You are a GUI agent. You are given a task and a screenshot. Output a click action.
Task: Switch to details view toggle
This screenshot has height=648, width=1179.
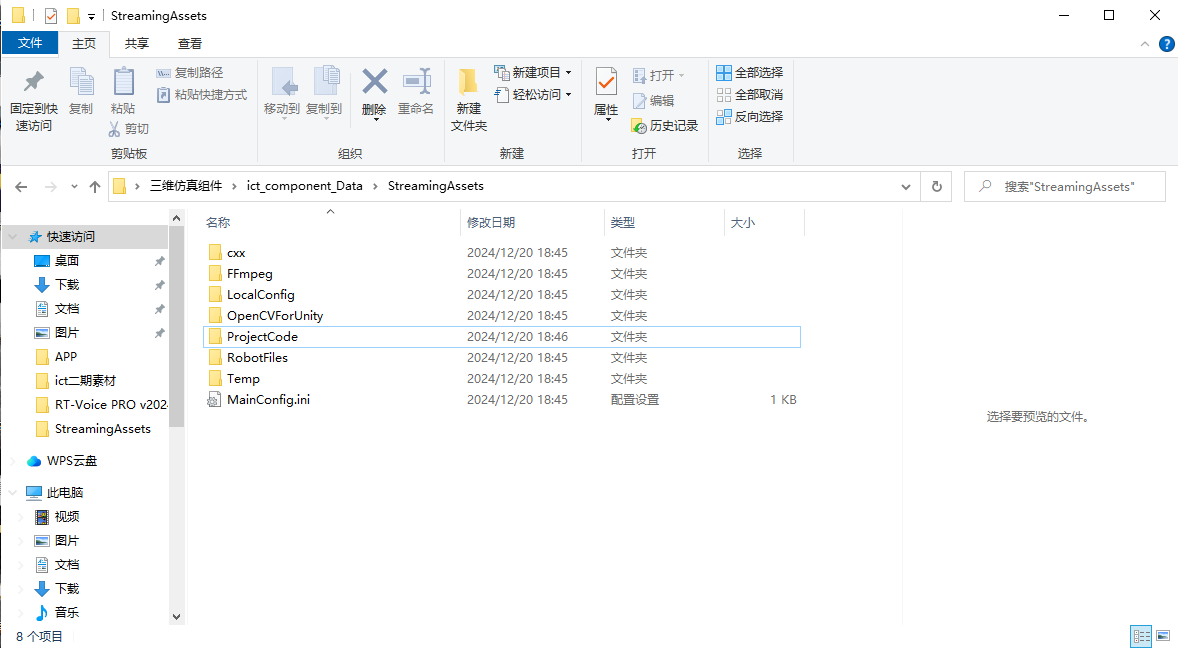pyautogui.click(x=1141, y=636)
